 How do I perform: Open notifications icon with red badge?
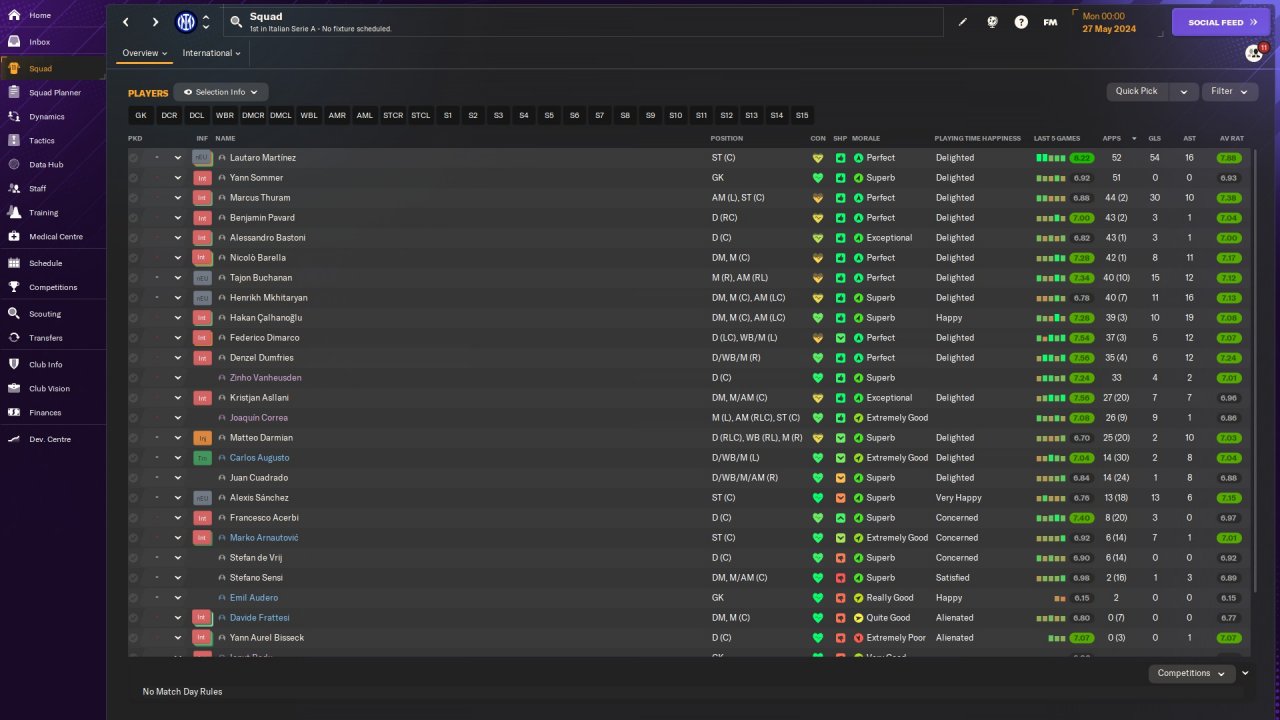click(1254, 53)
